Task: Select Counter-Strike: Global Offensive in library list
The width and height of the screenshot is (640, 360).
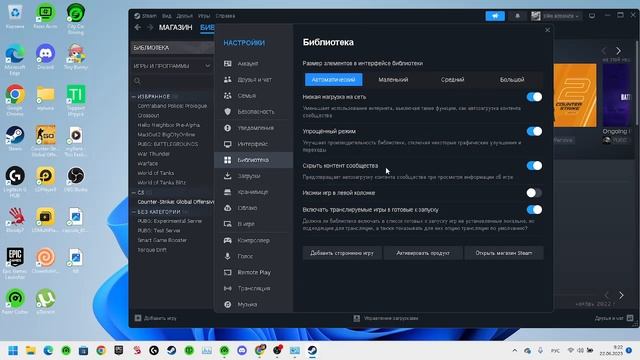Action: [176, 202]
